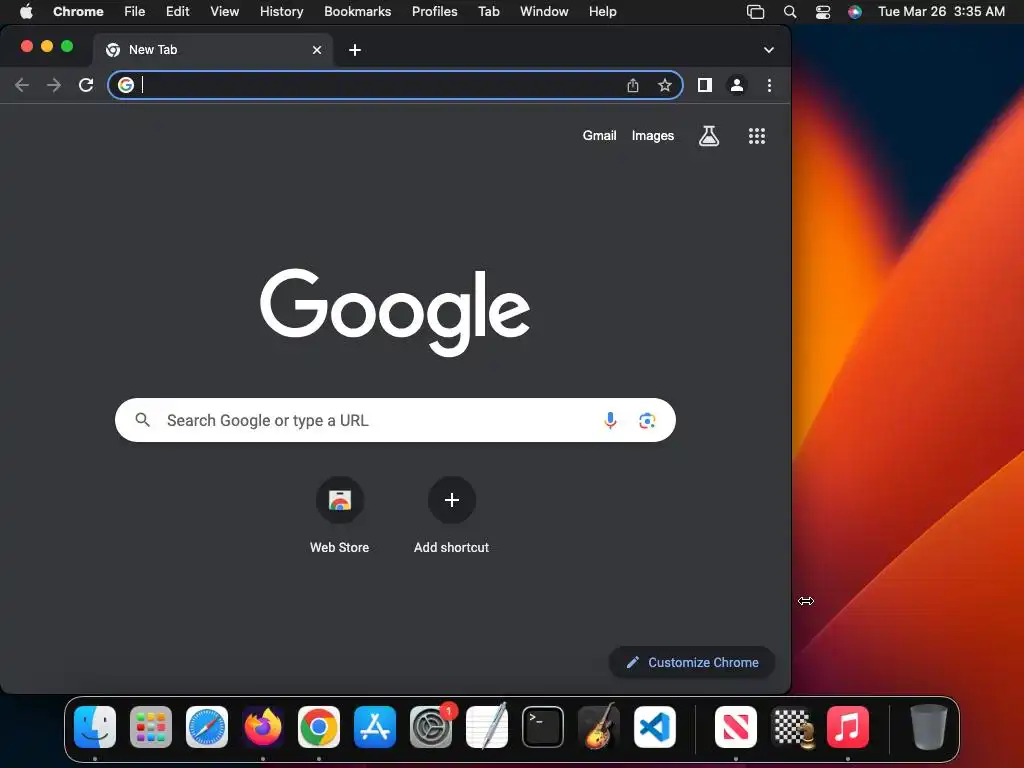Open the History menu
1024x768 pixels.
[281, 11]
